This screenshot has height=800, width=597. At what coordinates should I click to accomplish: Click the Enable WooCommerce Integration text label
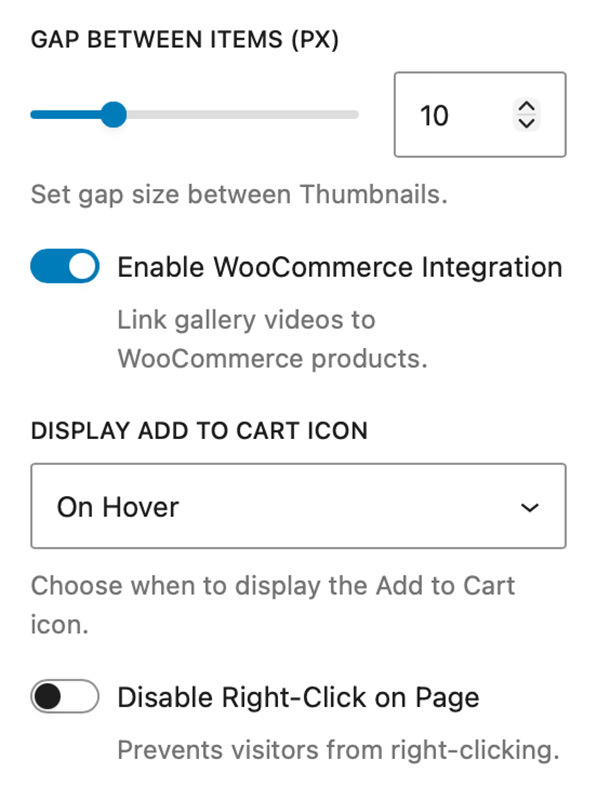[340, 266]
